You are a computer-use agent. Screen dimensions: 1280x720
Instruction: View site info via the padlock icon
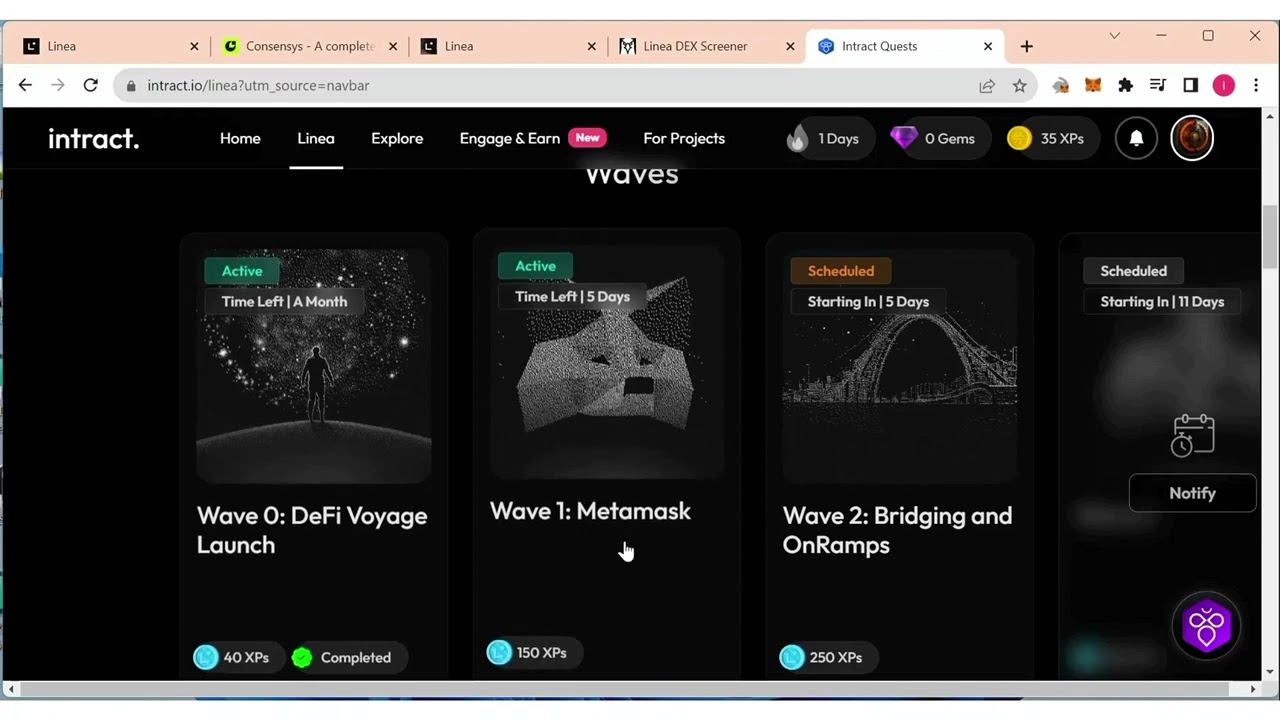coord(131,86)
